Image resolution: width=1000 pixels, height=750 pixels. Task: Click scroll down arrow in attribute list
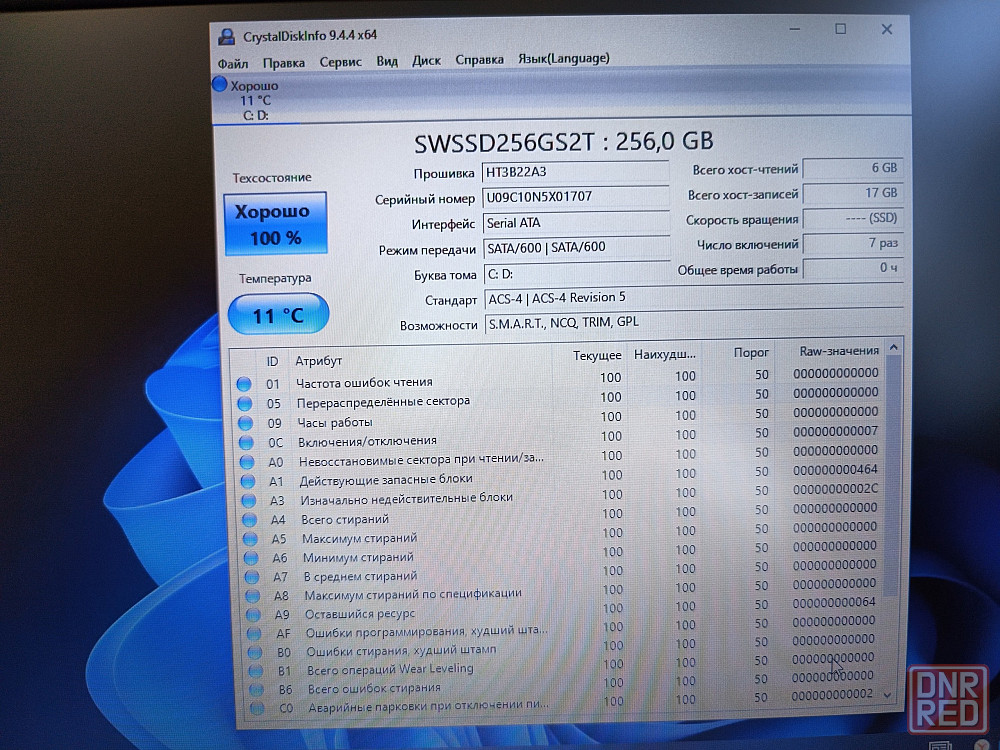click(890, 694)
